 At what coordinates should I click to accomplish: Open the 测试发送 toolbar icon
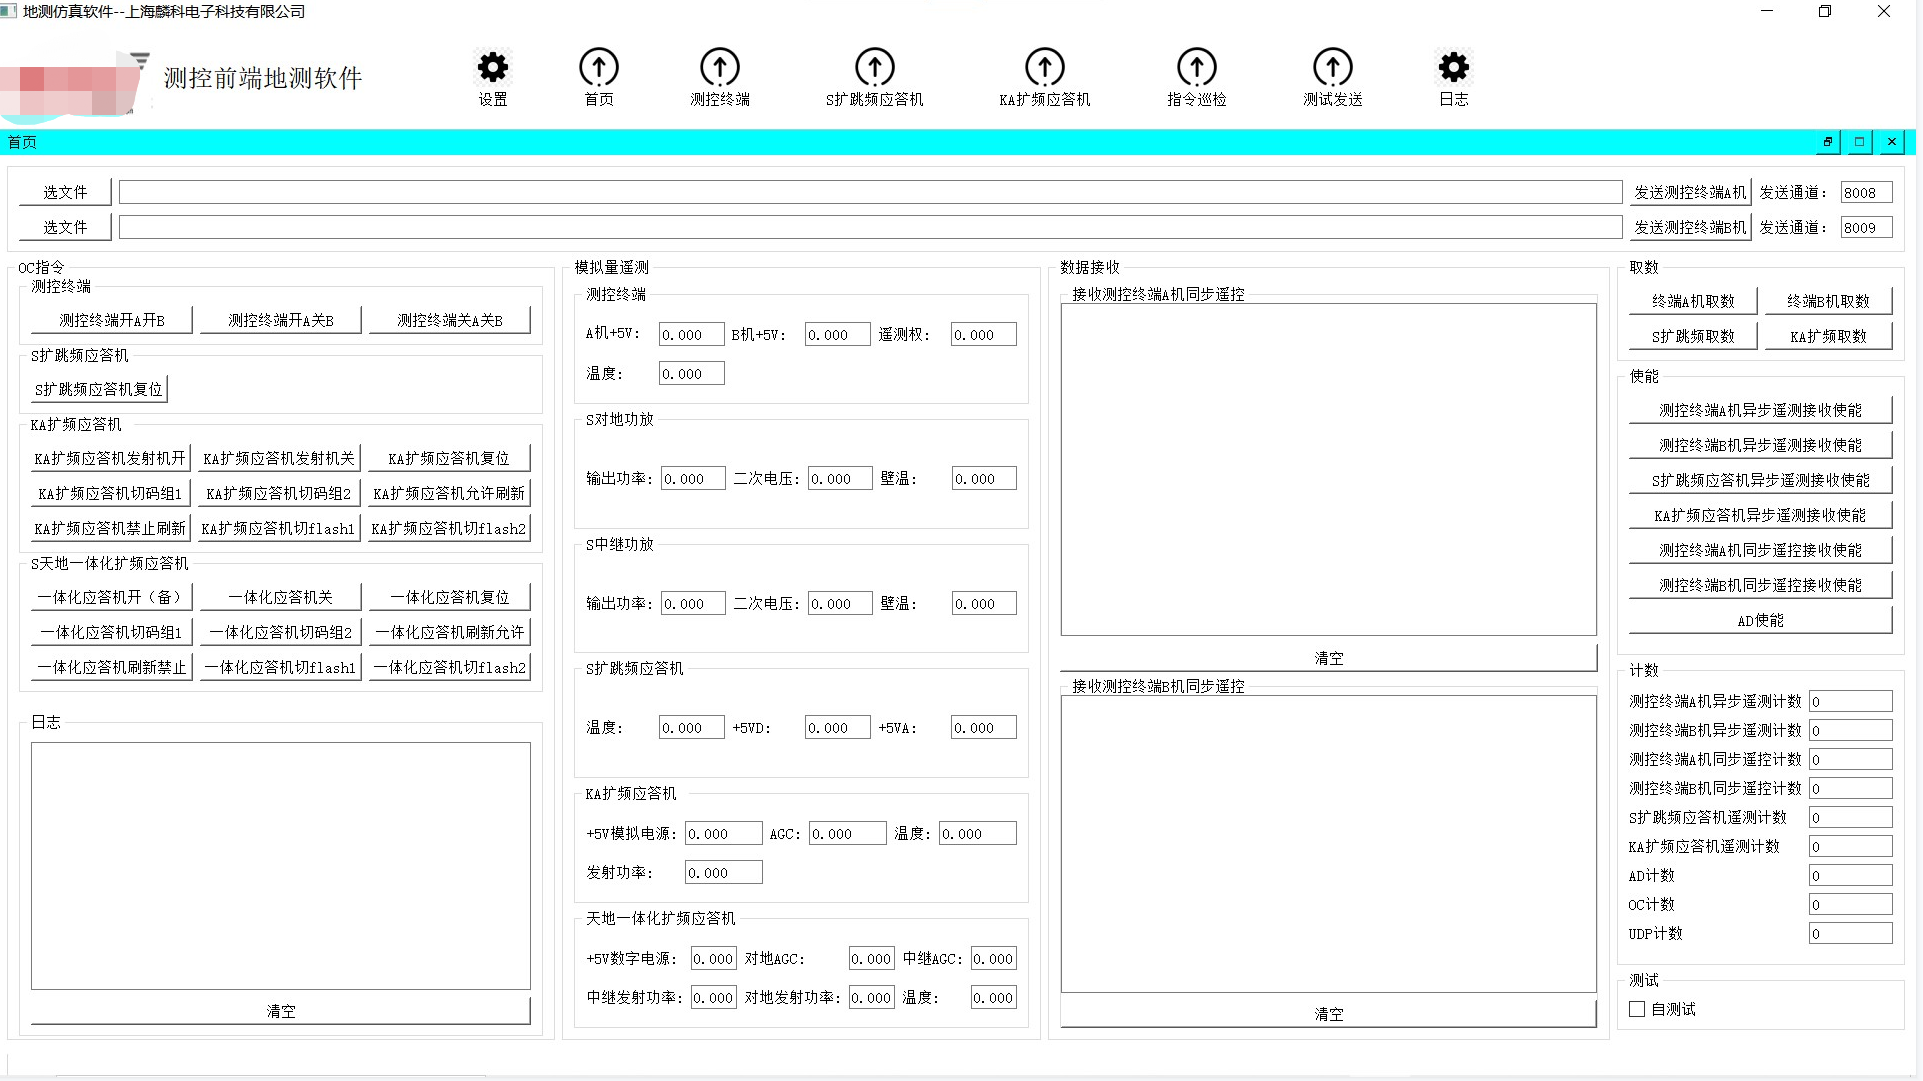click(1332, 68)
